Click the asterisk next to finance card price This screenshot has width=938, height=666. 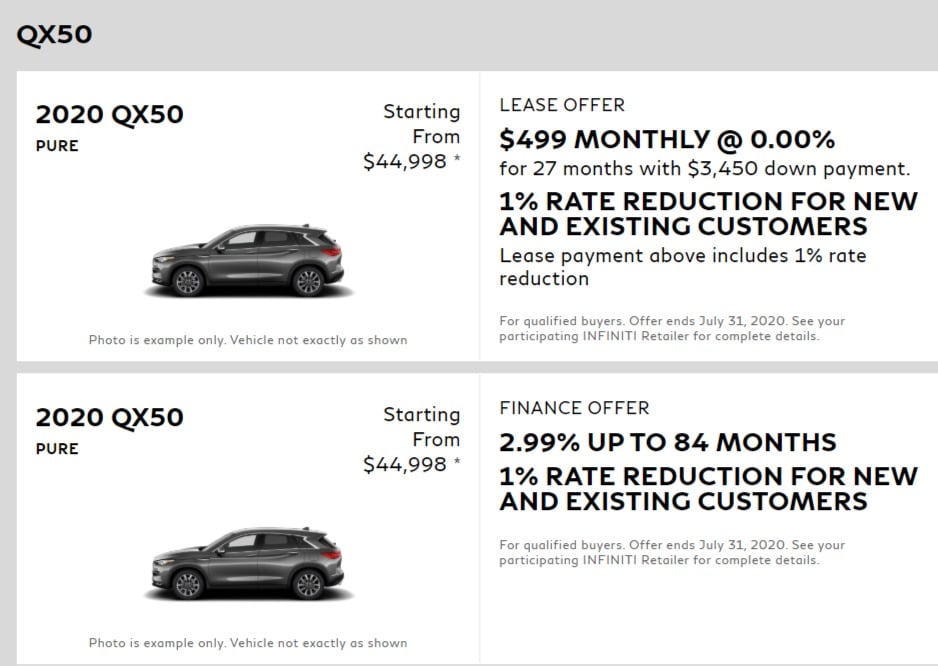pyautogui.click(x=457, y=461)
